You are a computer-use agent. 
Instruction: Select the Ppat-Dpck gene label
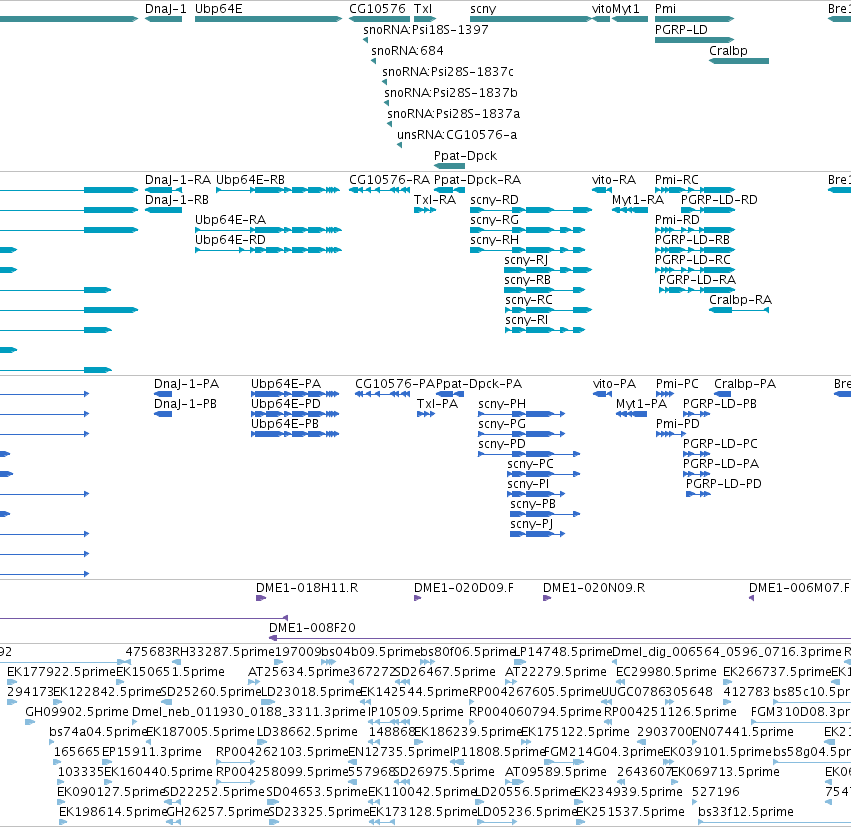[465, 156]
